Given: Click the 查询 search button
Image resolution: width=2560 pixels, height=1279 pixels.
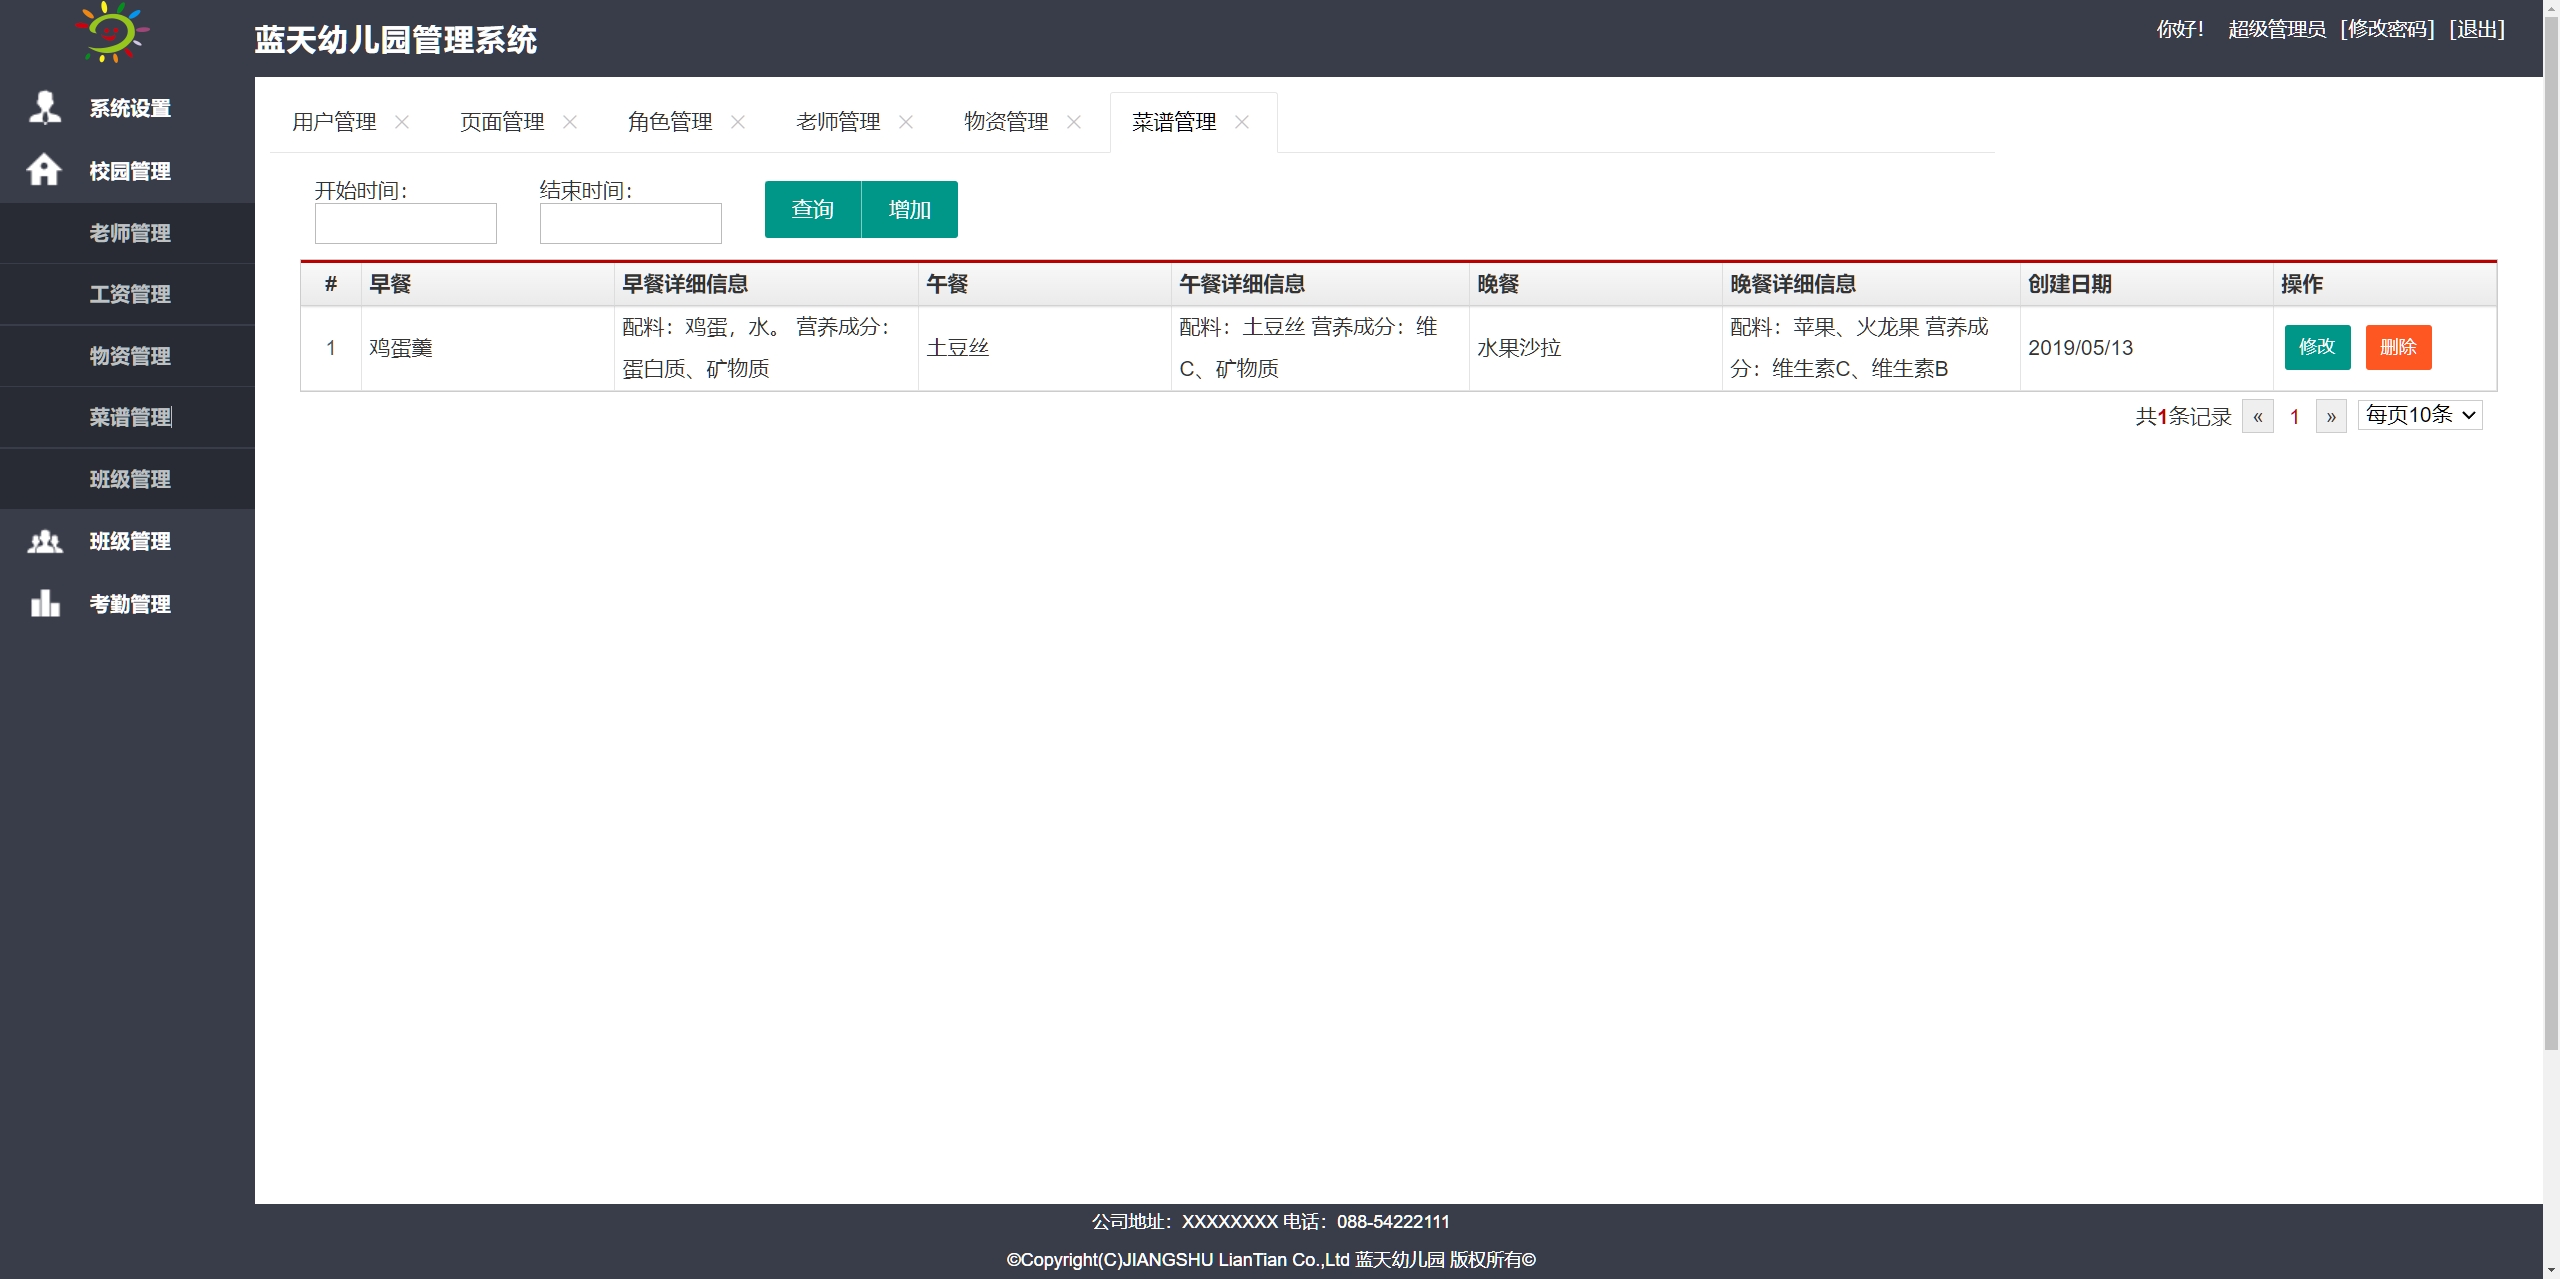Looking at the screenshot, I should click(x=812, y=209).
